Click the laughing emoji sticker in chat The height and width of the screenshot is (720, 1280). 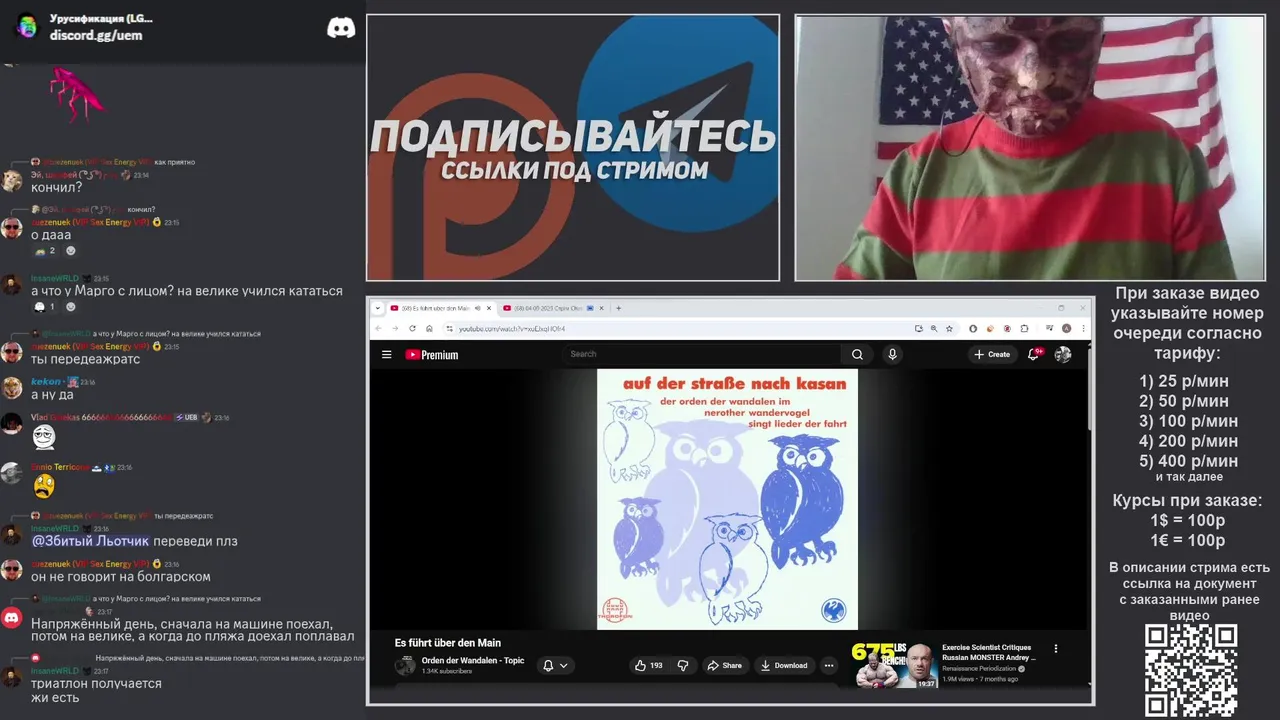click(44, 436)
